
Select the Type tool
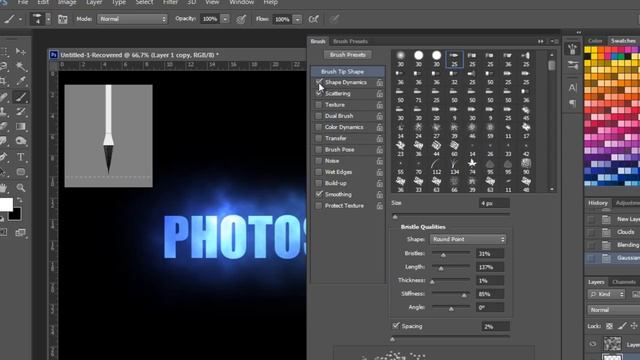click(20, 157)
